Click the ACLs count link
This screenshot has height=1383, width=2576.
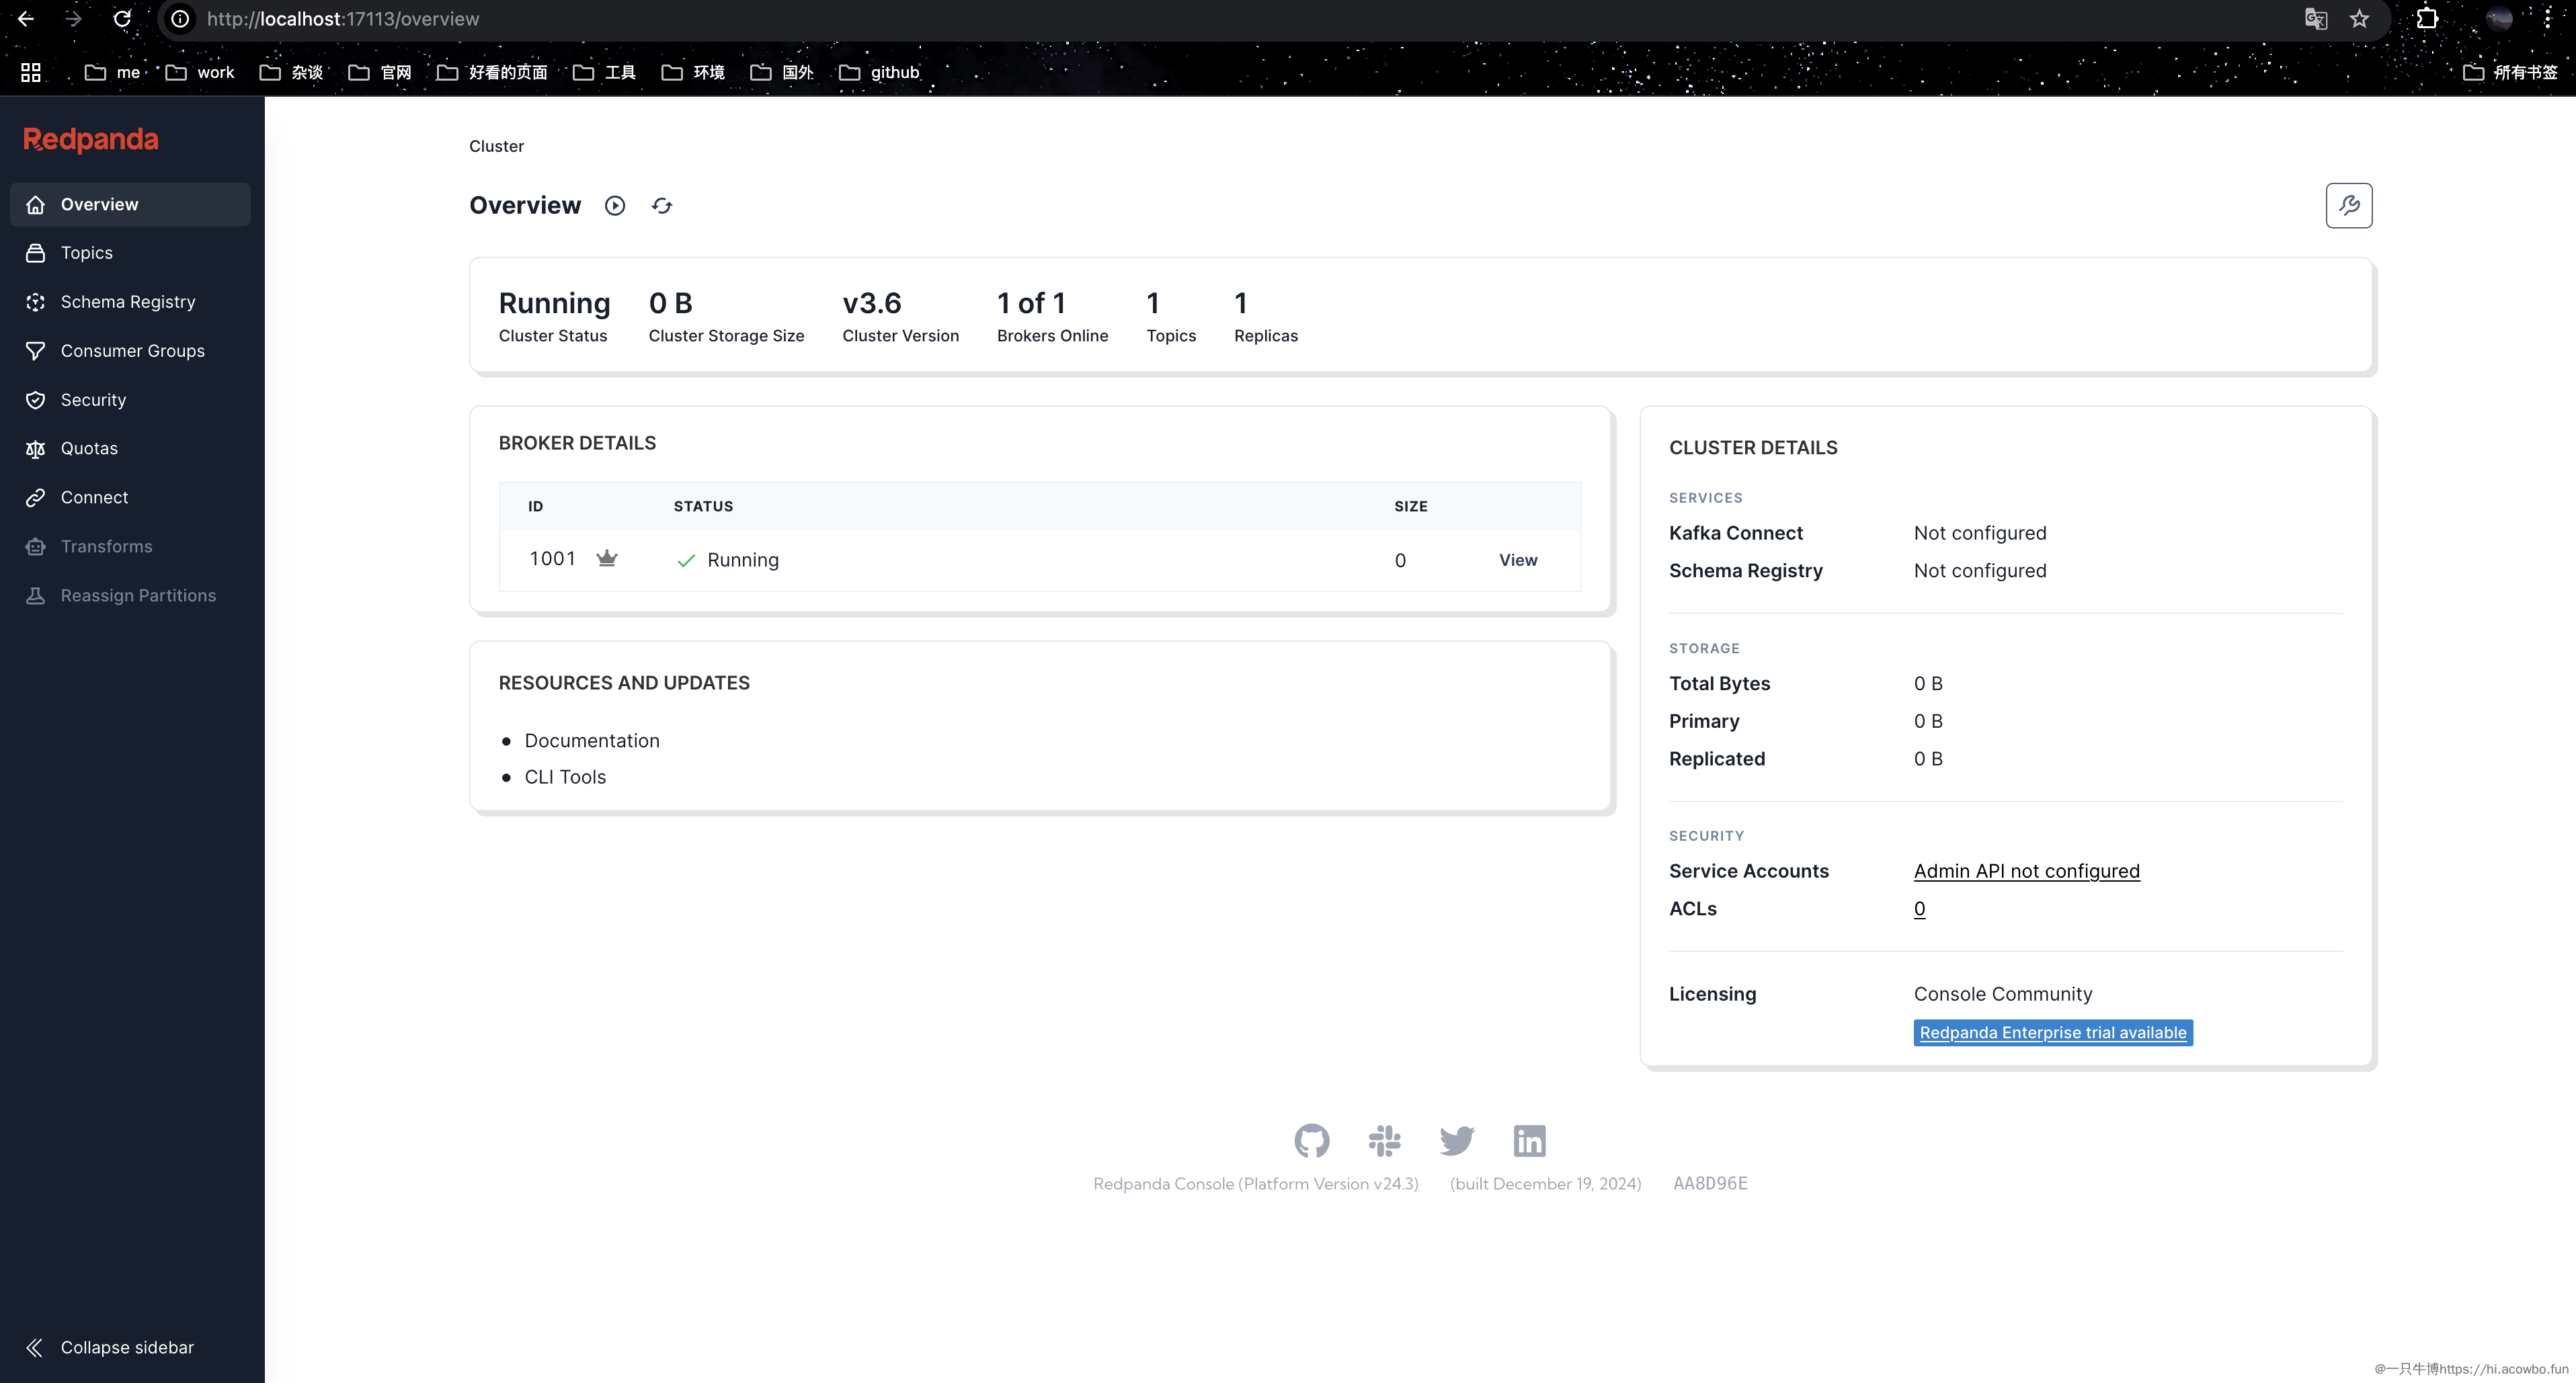[1919, 909]
